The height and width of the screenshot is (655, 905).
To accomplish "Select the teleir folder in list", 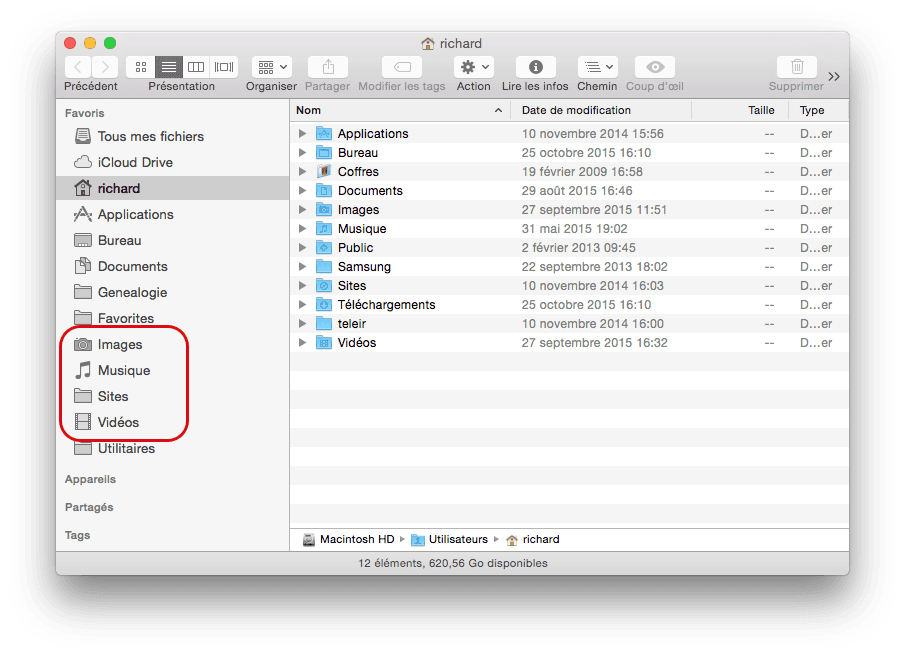I will point(569,324).
